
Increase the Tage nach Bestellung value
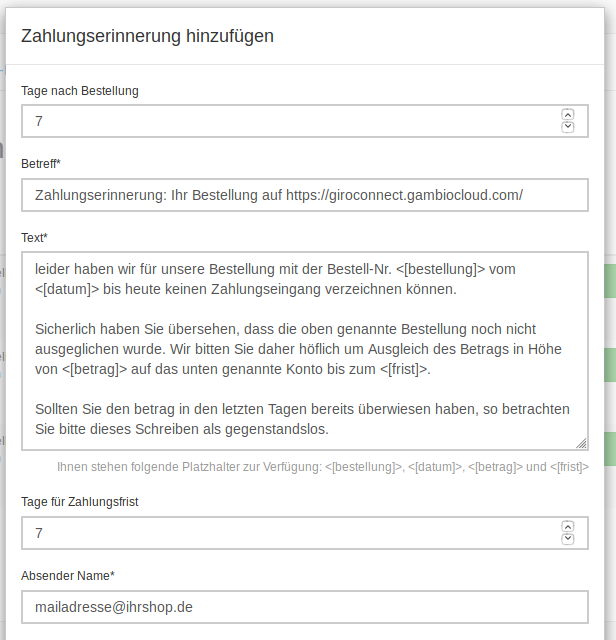coord(568,115)
